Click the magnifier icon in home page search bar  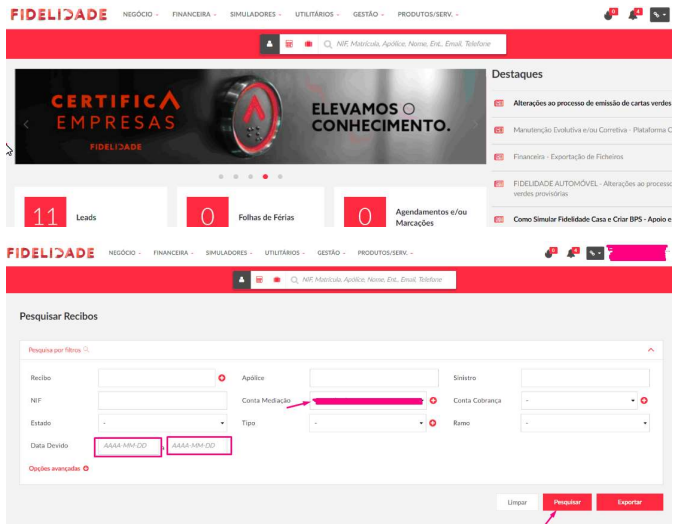[x=328, y=44]
